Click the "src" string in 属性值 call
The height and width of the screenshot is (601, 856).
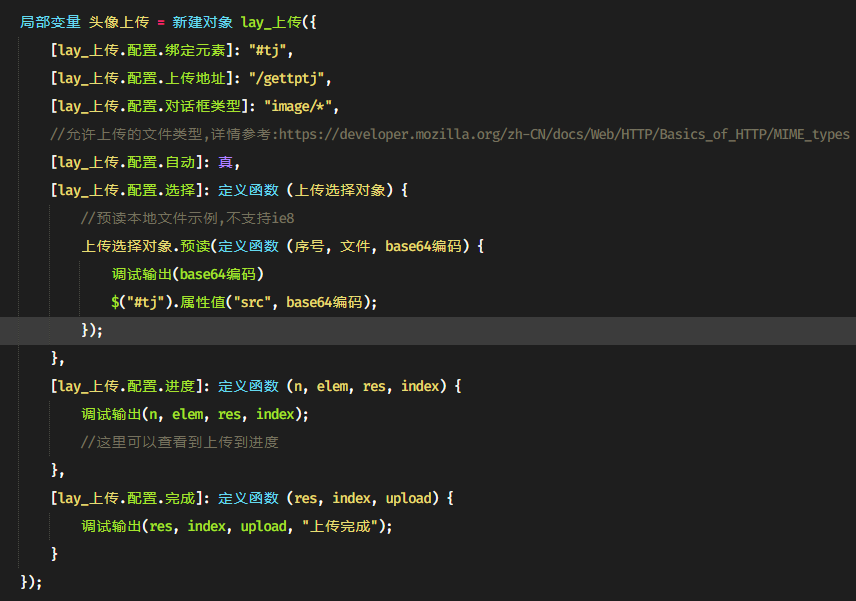(x=252, y=302)
